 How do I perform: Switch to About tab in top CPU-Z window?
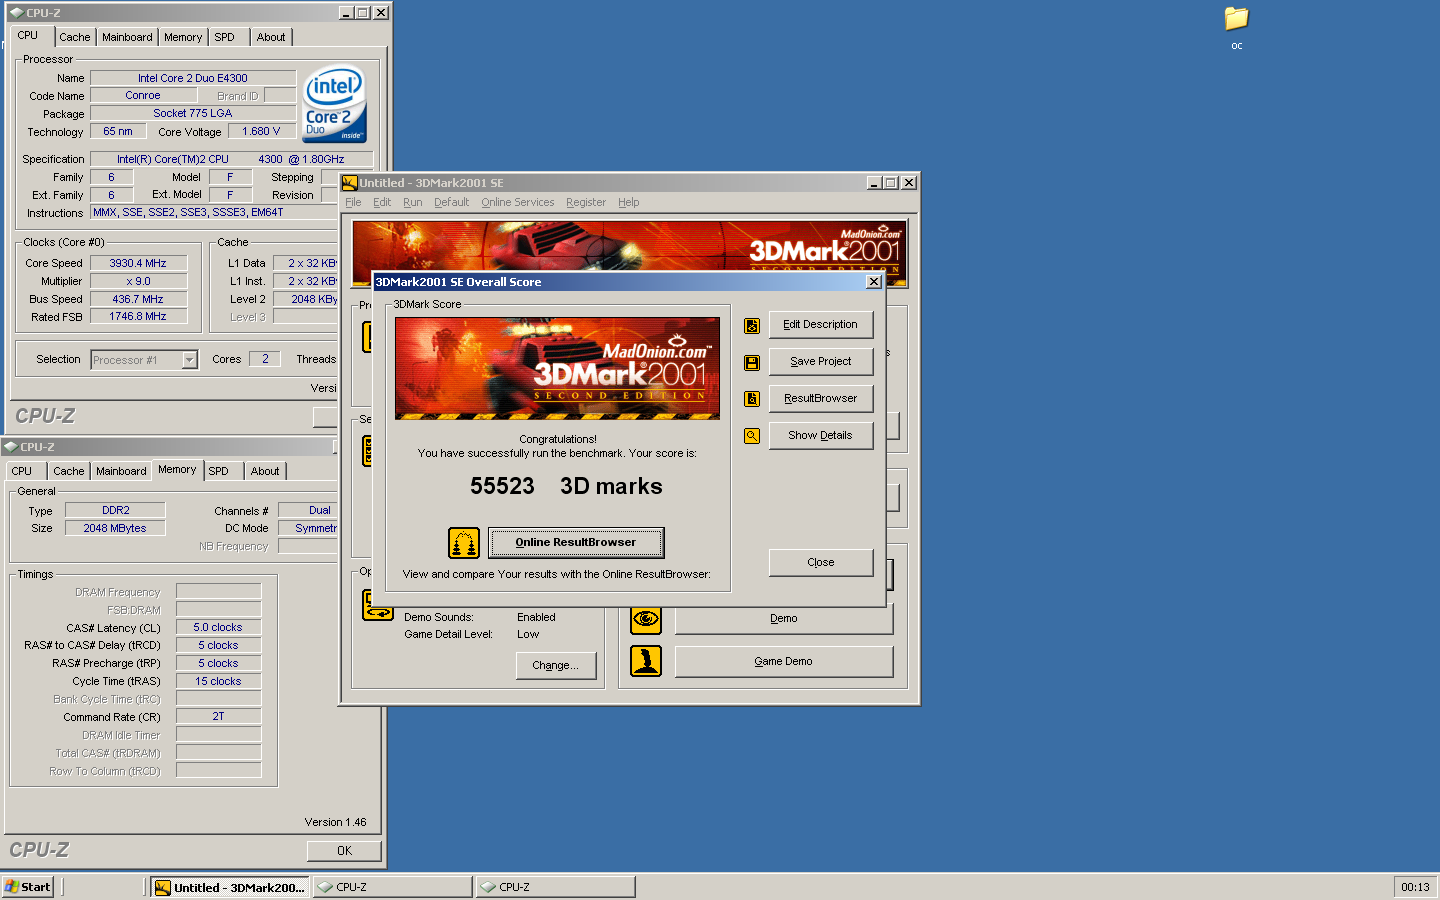tap(271, 37)
